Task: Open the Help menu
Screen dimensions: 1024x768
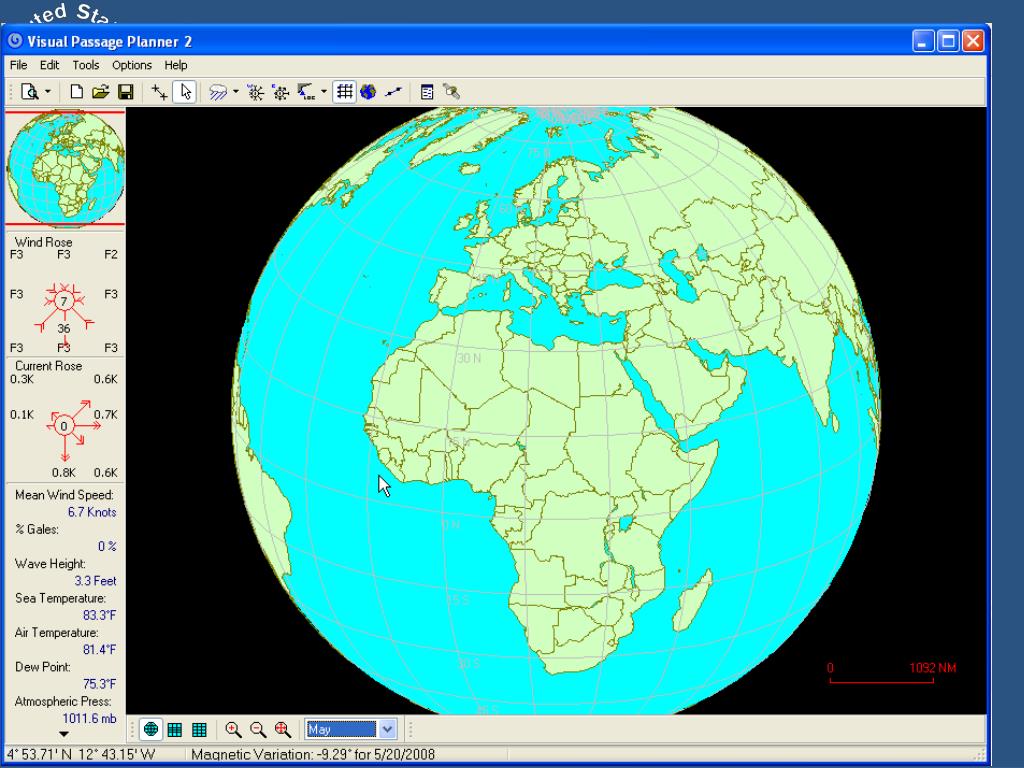Action: click(x=176, y=65)
